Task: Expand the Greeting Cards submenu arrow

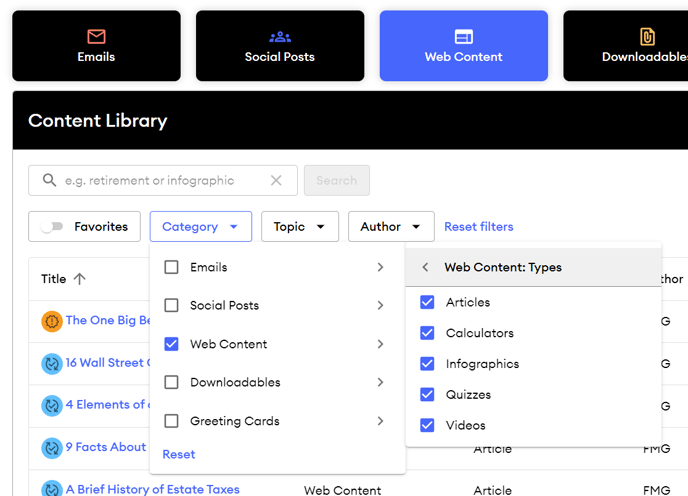Action: (x=380, y=421)
